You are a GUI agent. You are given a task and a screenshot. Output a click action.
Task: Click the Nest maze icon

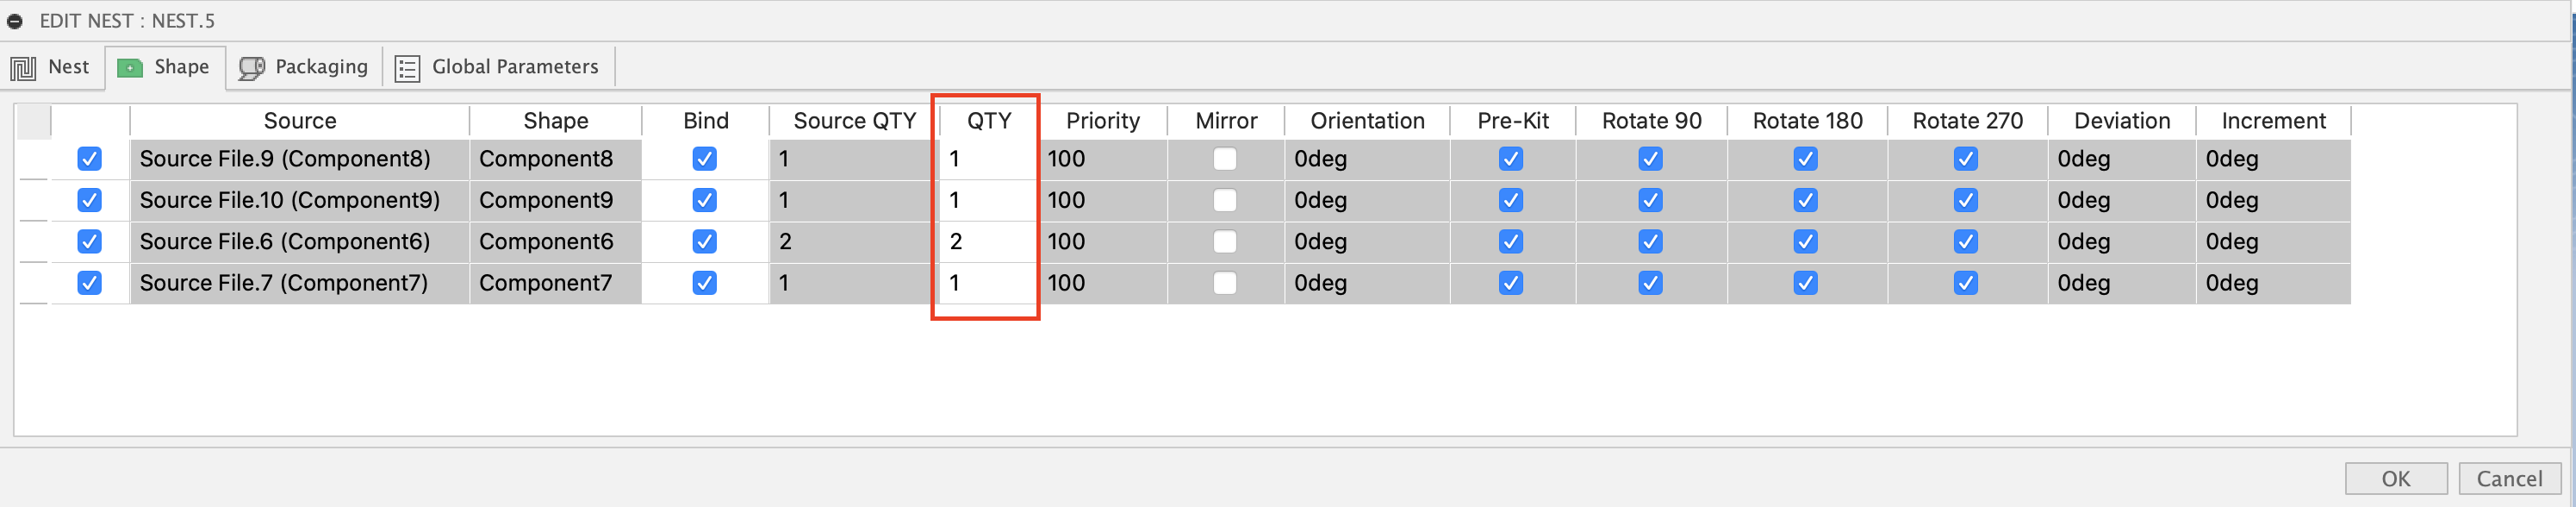point(22,67)
